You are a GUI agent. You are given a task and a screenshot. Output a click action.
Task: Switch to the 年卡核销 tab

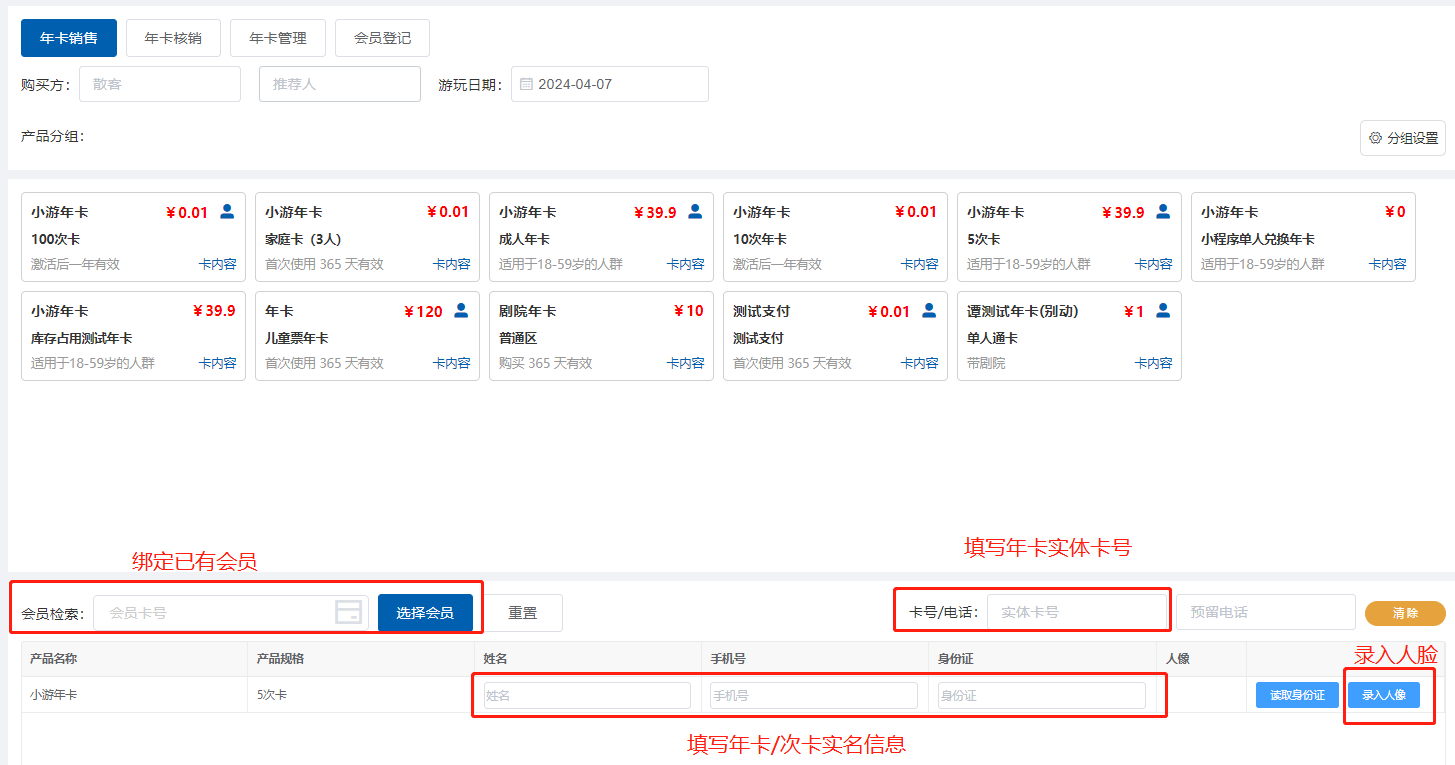click(x=173, y=38)
